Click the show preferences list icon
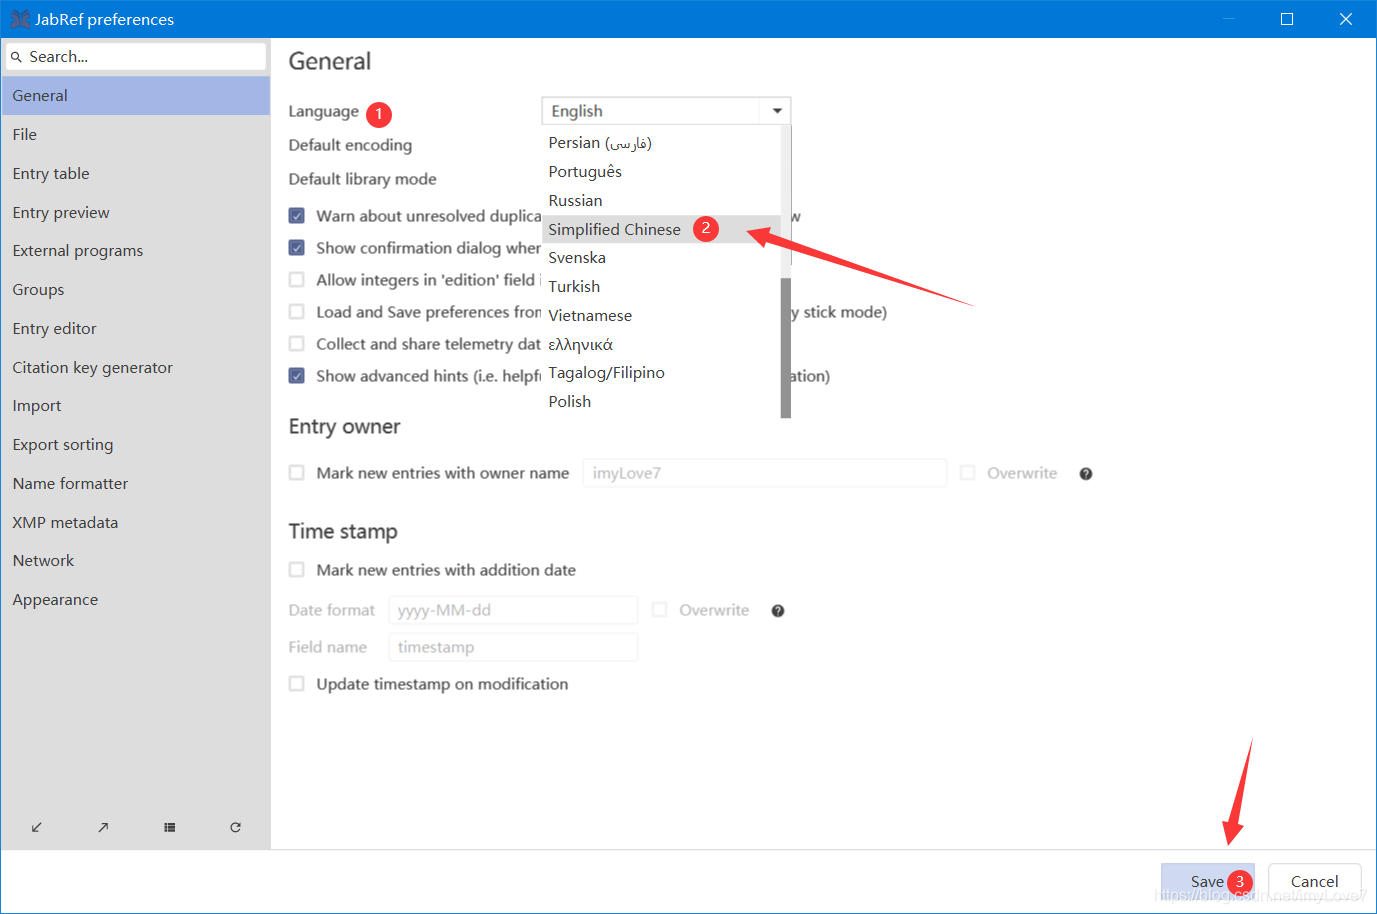Screen dimensions: 1377x914 170,827
